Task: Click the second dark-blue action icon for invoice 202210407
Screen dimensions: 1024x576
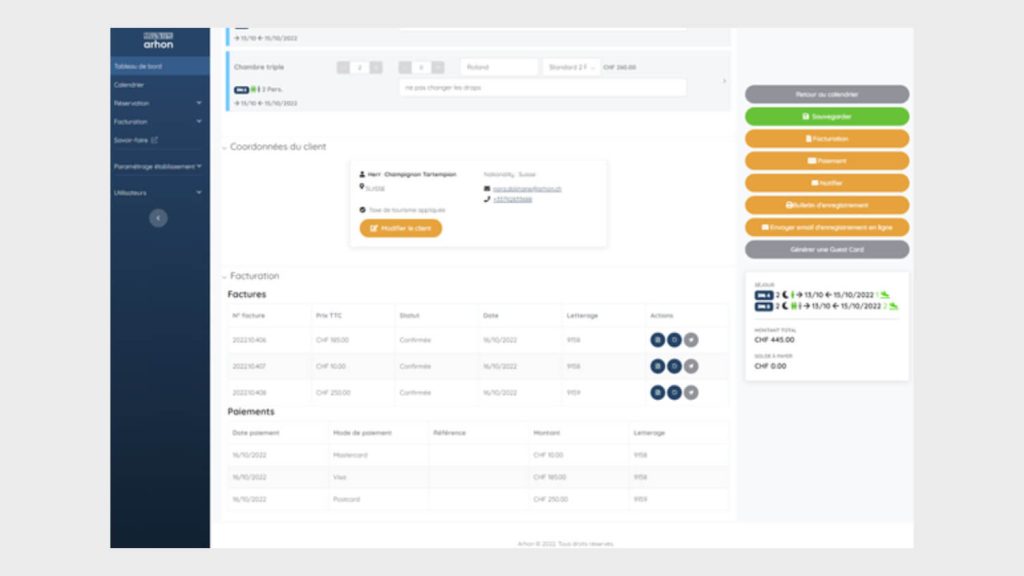Action: pyautogui.click(x=674, y=366)
